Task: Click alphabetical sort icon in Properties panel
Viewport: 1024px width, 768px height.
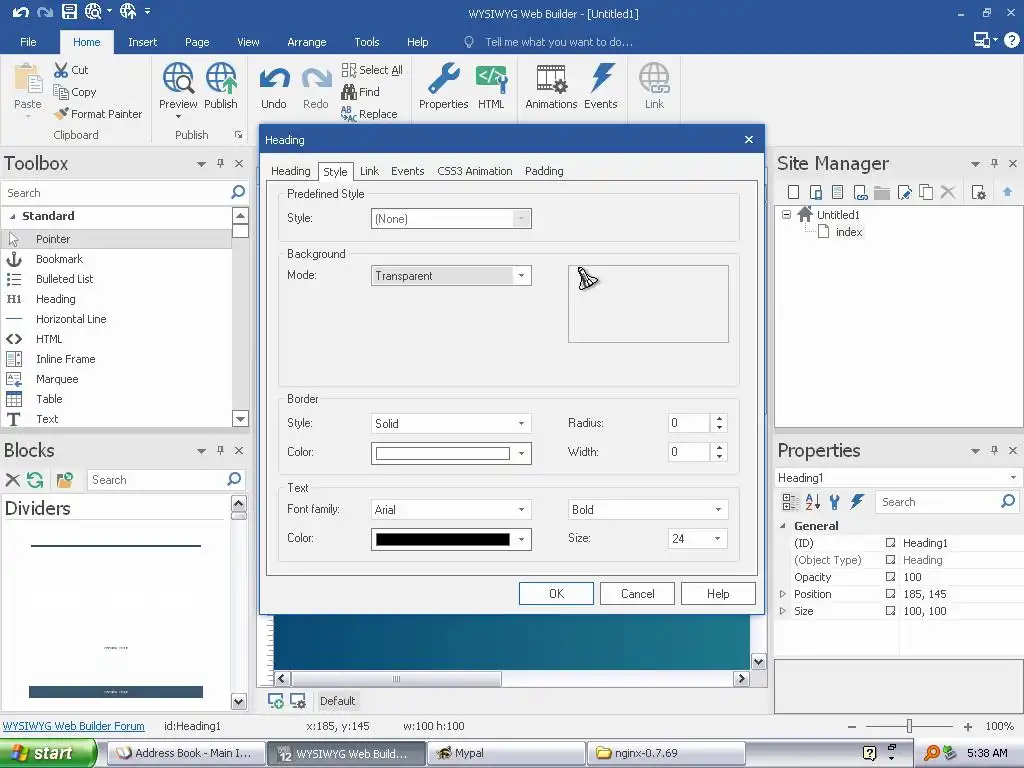Action: point(812,502)
